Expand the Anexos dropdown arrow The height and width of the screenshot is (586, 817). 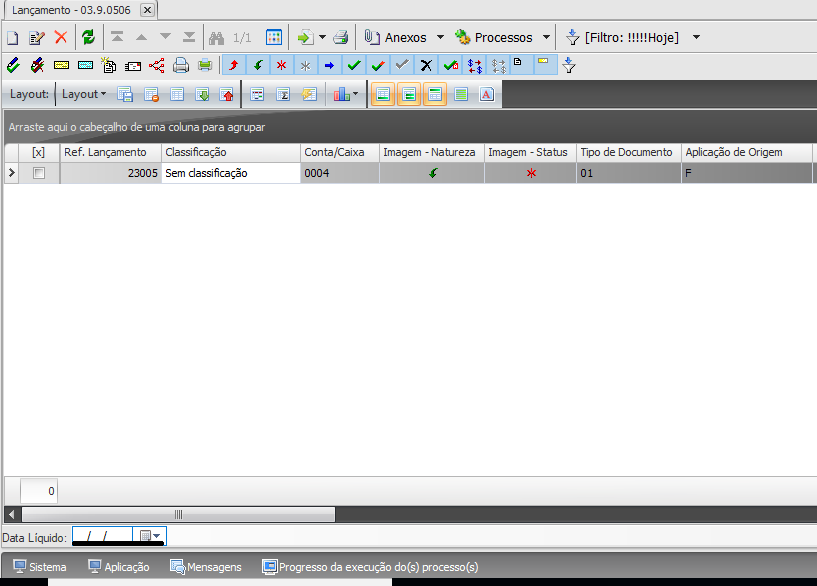click(x=440, y=38)
